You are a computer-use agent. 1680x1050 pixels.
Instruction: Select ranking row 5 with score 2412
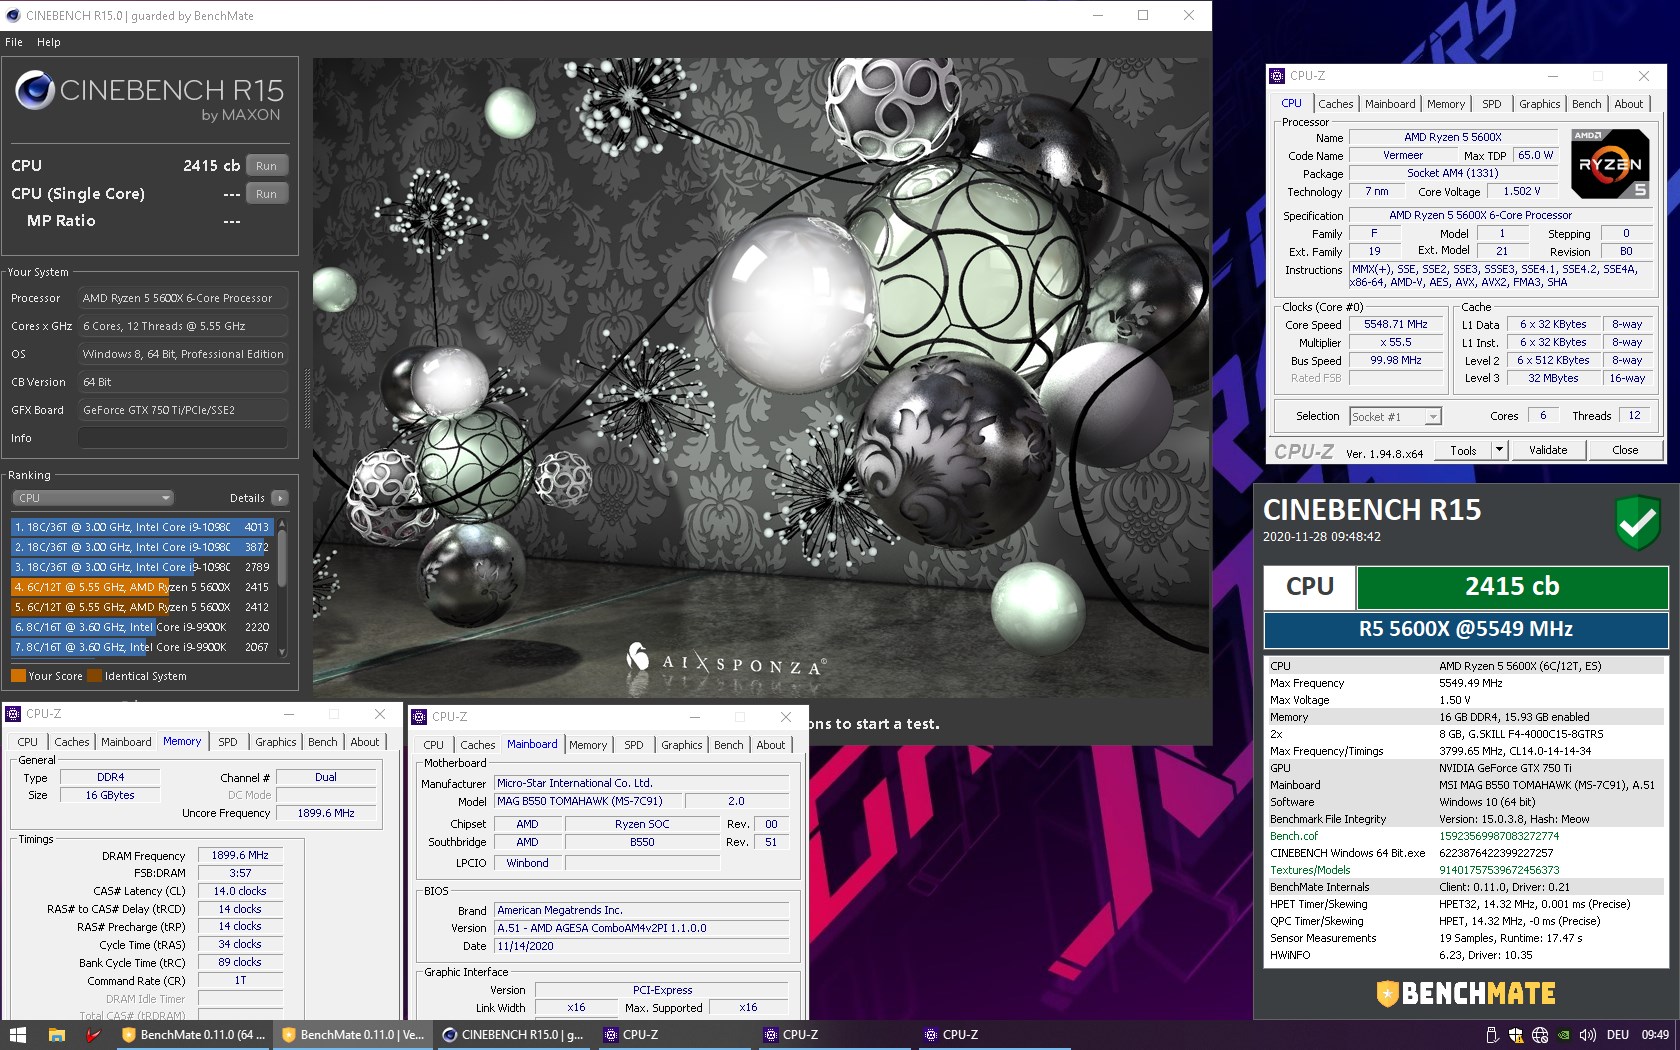click(x=143, y=607)
